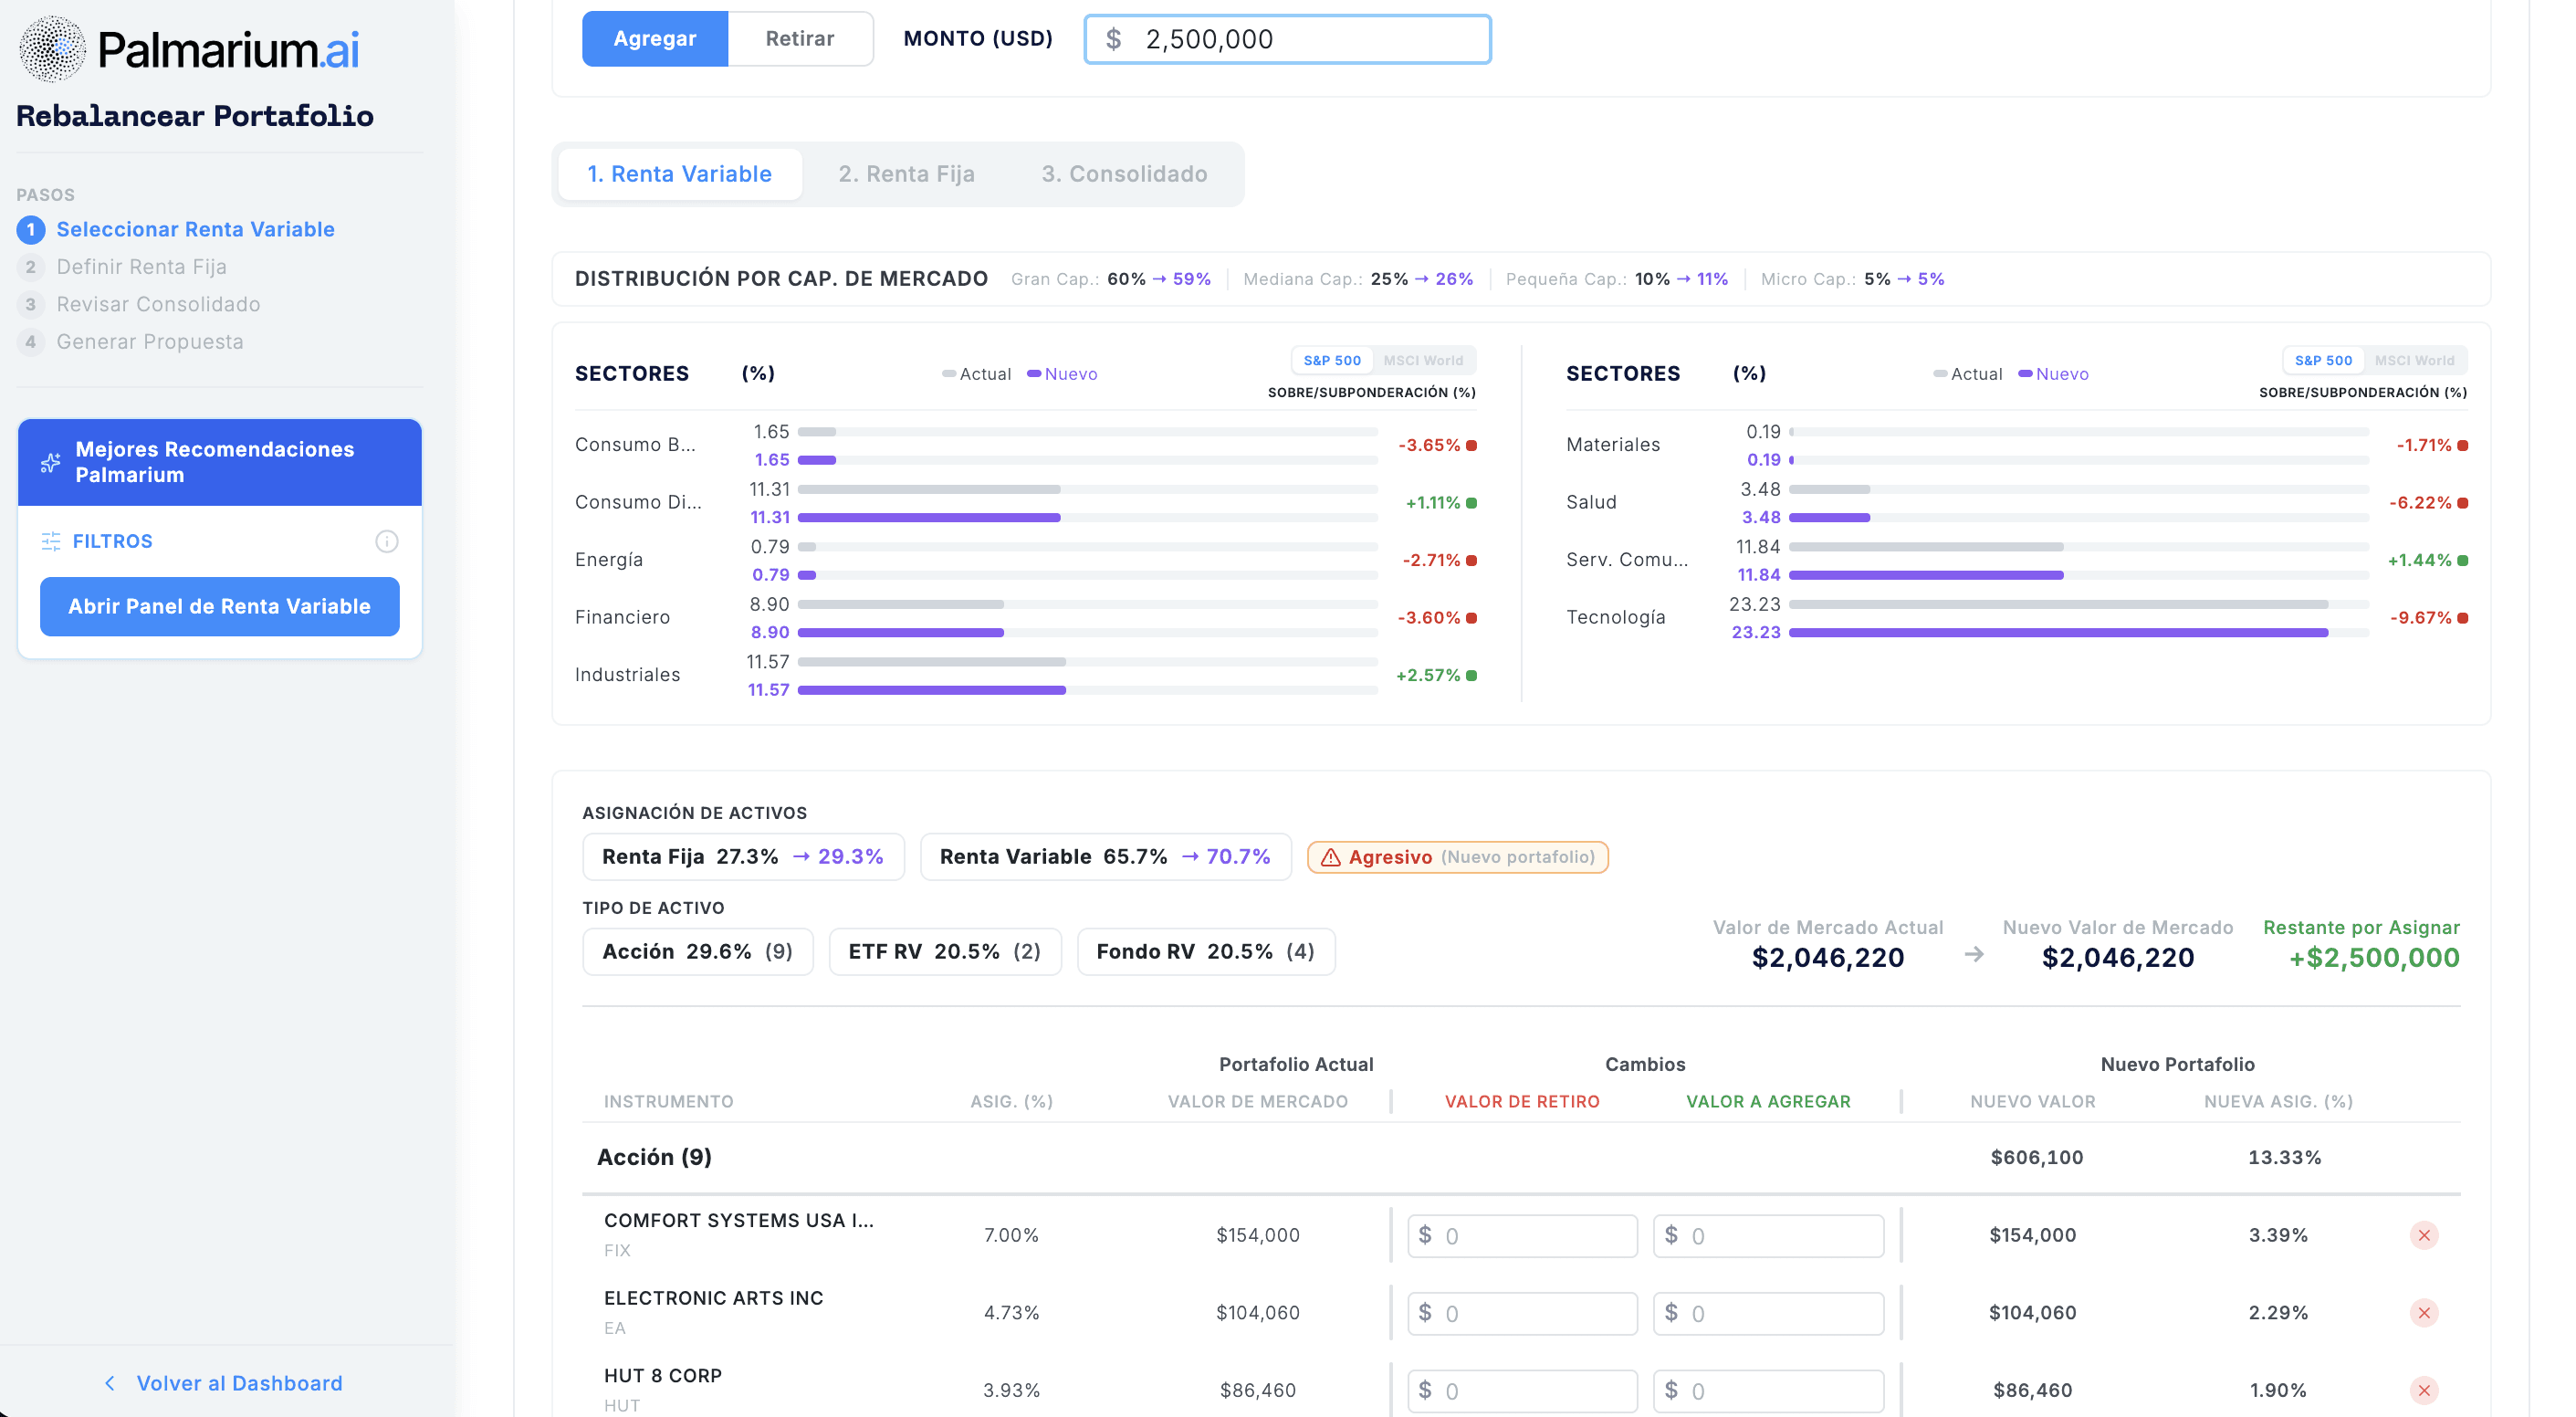2576x1417 pixels.
Task: Click Abrir Panel de Renta Variable button
Action: 220,606
